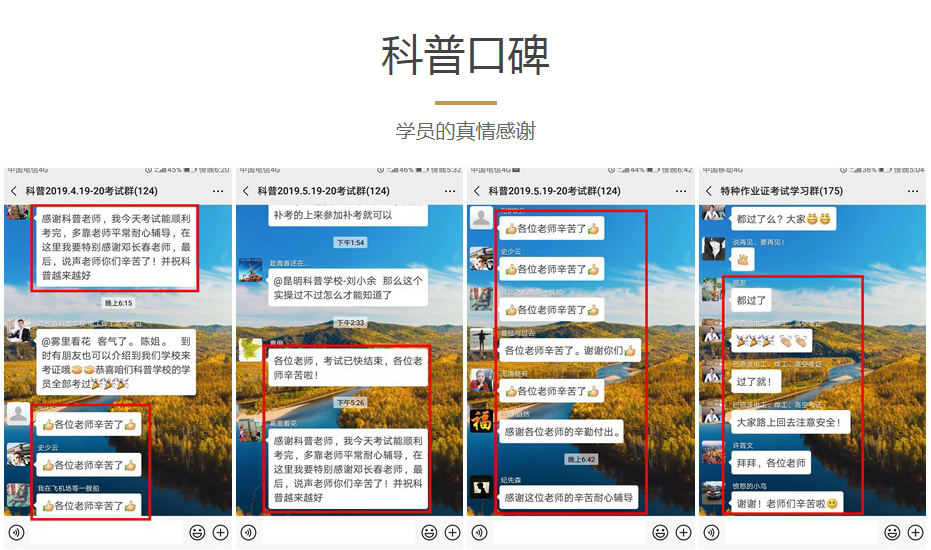931x550 pixels.
Task: Open emoji picker in chat showing 下午5:26
Action: pyautogui.click(x=429, y=533)
